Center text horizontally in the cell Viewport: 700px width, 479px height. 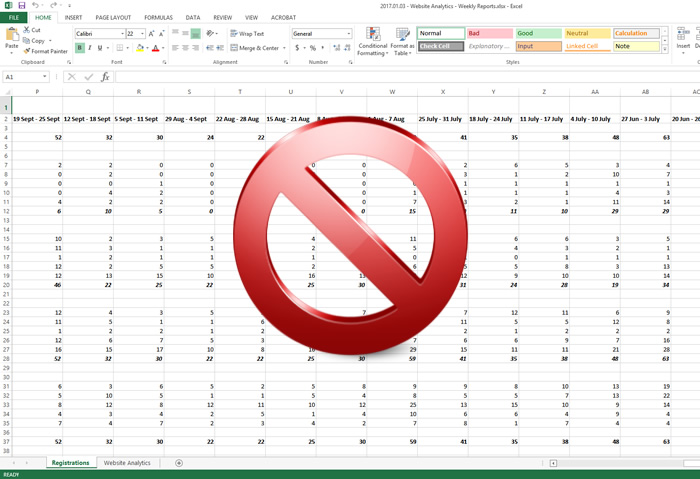click(x=185, y=48)
